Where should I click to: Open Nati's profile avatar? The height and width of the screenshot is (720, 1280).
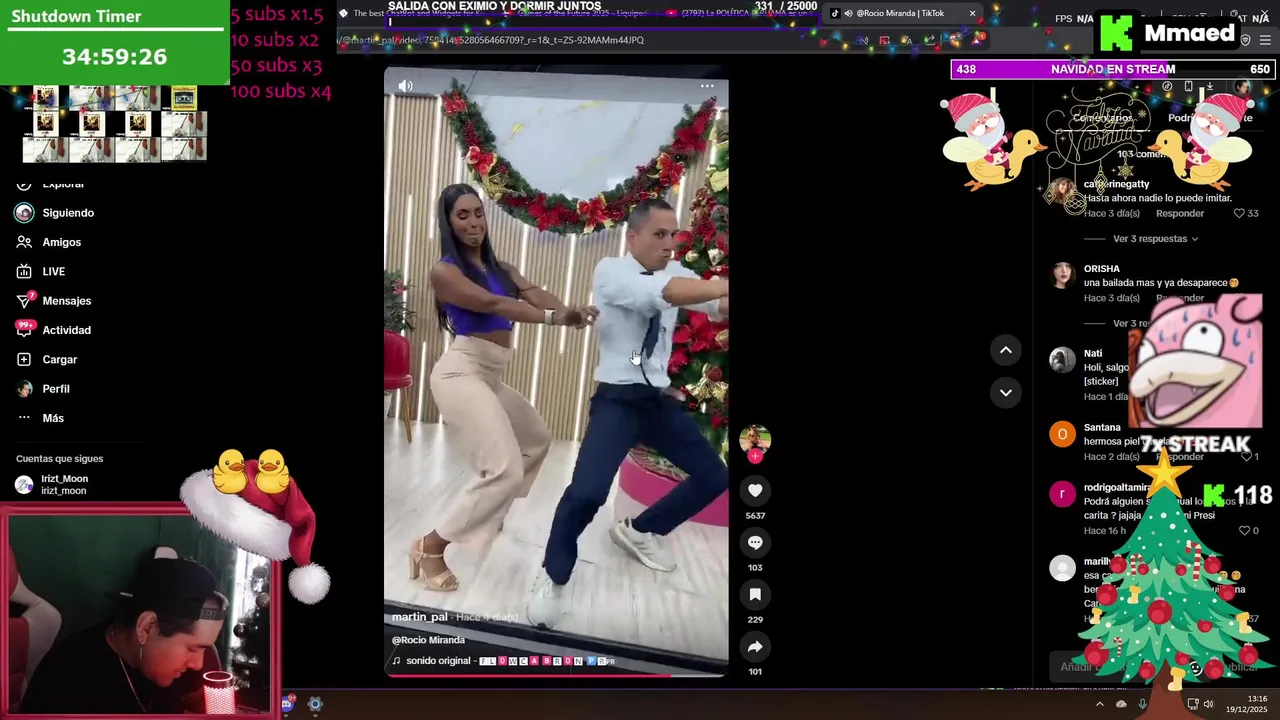pyautogui.click(x=1062, y=360)
